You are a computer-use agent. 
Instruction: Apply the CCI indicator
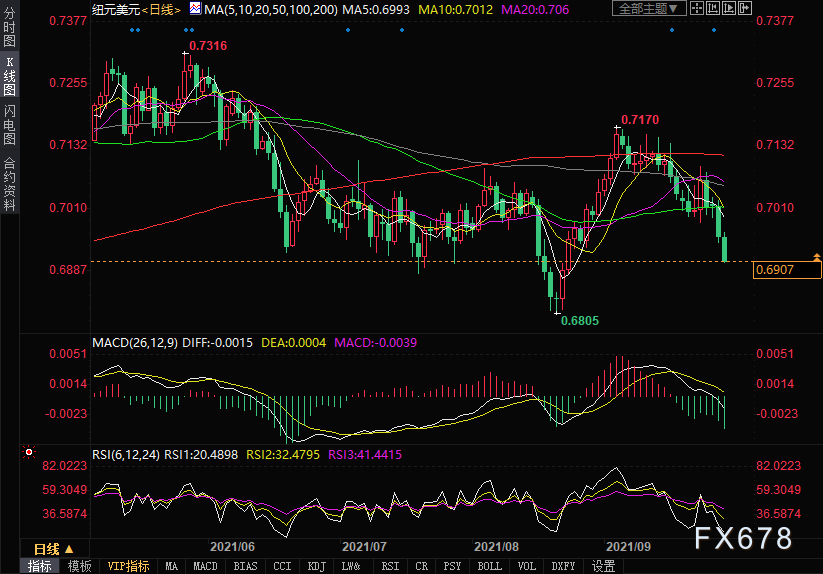pos(282,566)
